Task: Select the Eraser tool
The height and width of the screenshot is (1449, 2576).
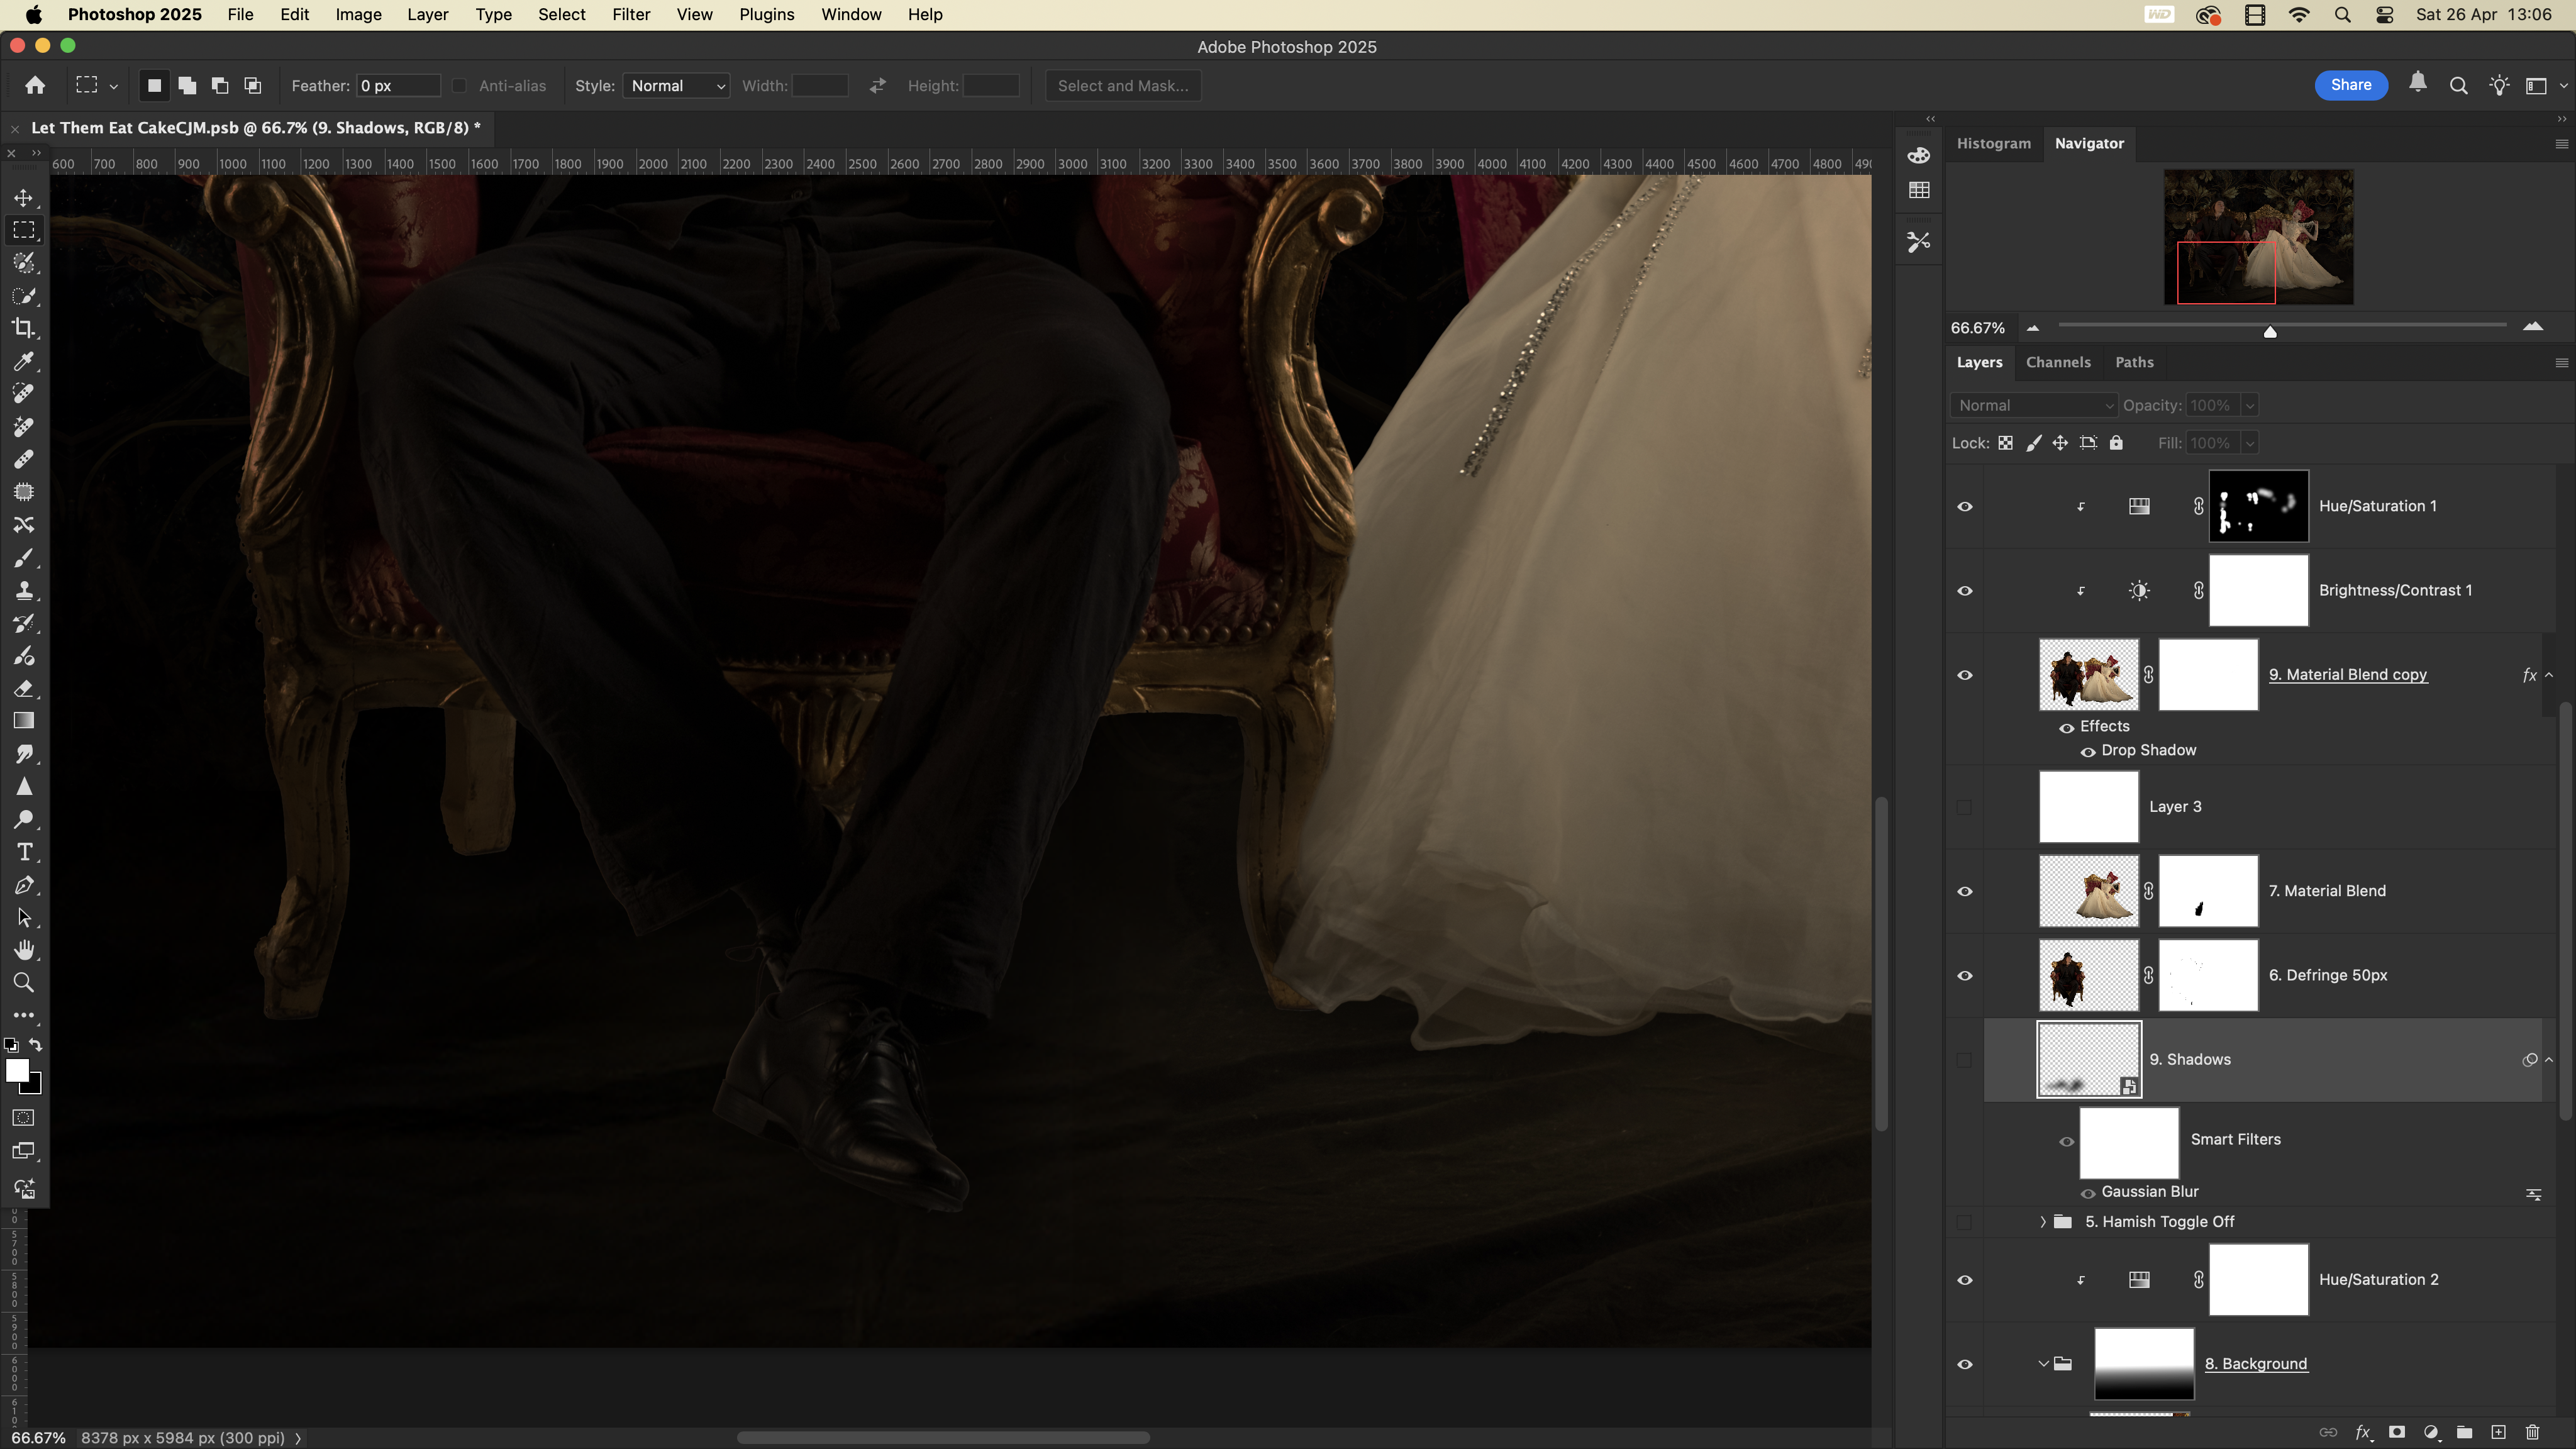Action: pyautogui.click(x=24, y=688)
